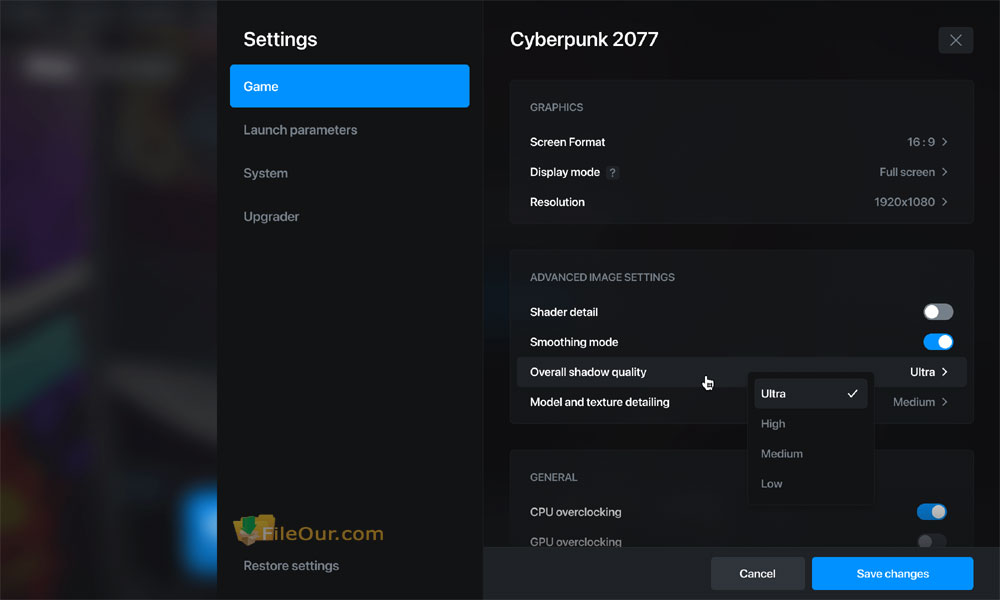Viewport: 1000px width, 600px height.
Task: Choose Medium in the shadow quality list
Action: 811,453
